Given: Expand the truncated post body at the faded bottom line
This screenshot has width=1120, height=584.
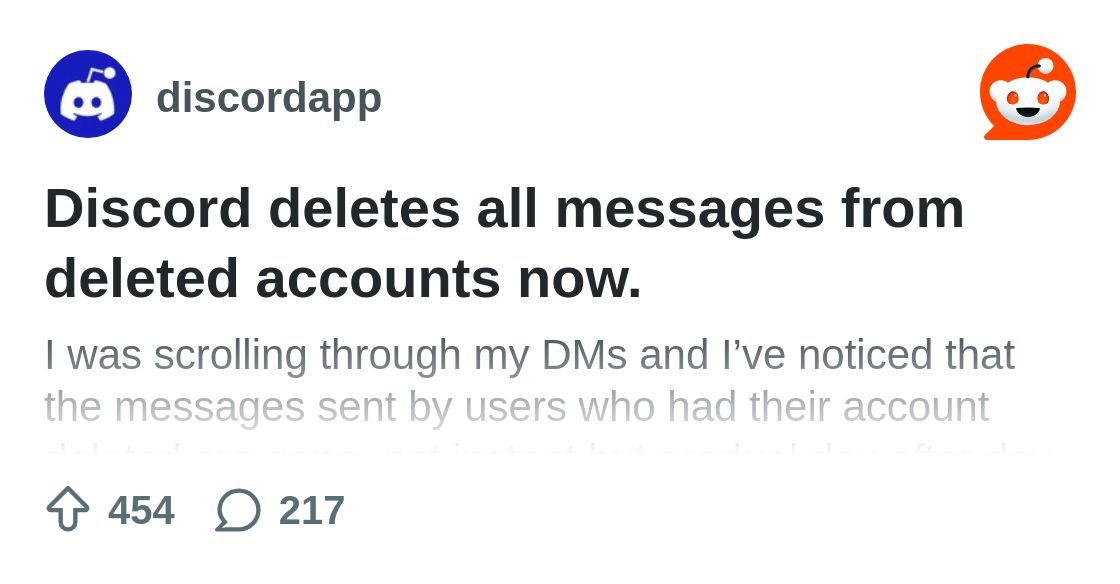Looking at the screenshot, I should tap(549, 453).
